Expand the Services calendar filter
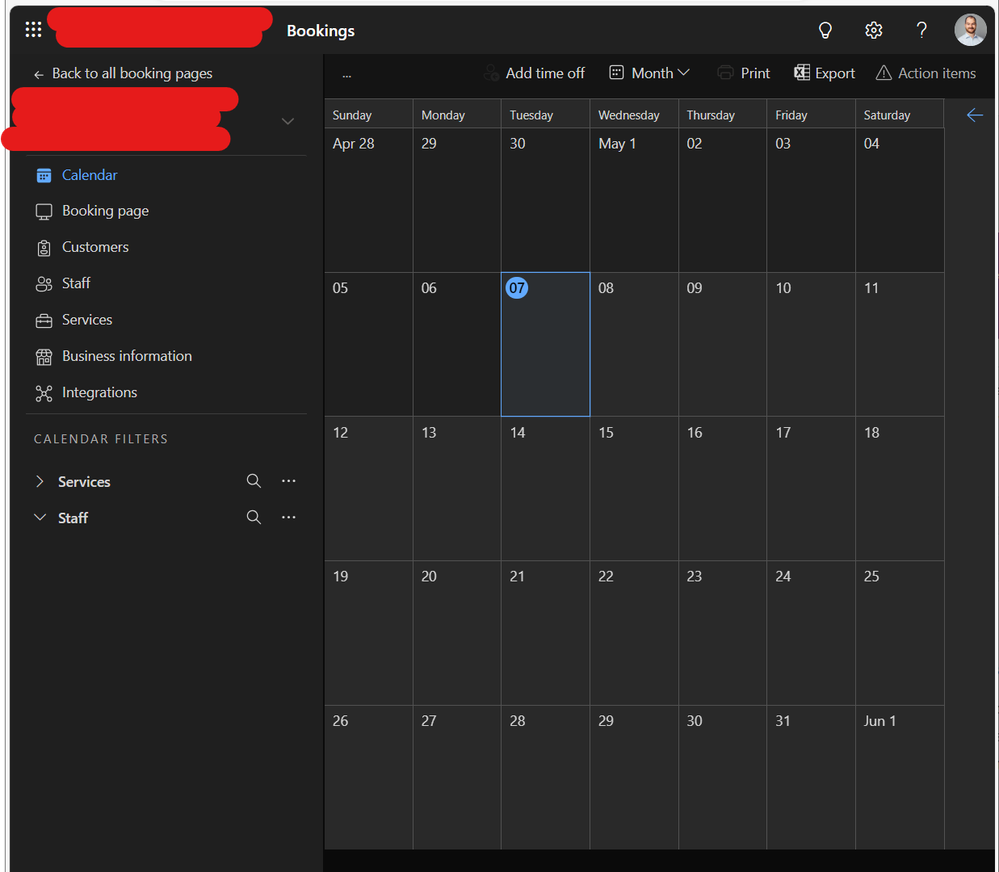 [40, 482]
